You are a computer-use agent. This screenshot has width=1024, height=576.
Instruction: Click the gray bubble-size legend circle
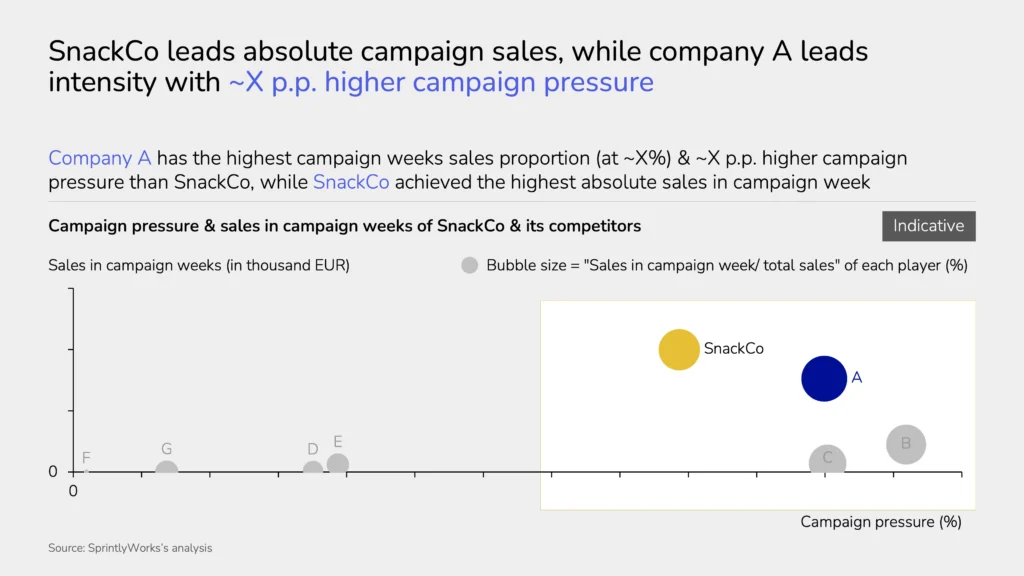pos(470,265)
